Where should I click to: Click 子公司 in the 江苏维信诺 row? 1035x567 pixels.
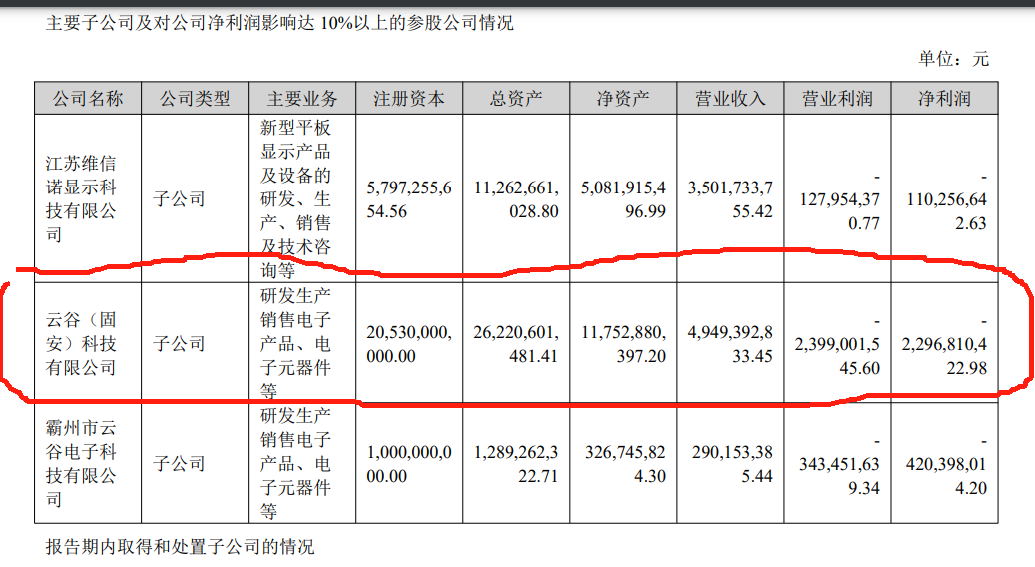click(179, 199)
